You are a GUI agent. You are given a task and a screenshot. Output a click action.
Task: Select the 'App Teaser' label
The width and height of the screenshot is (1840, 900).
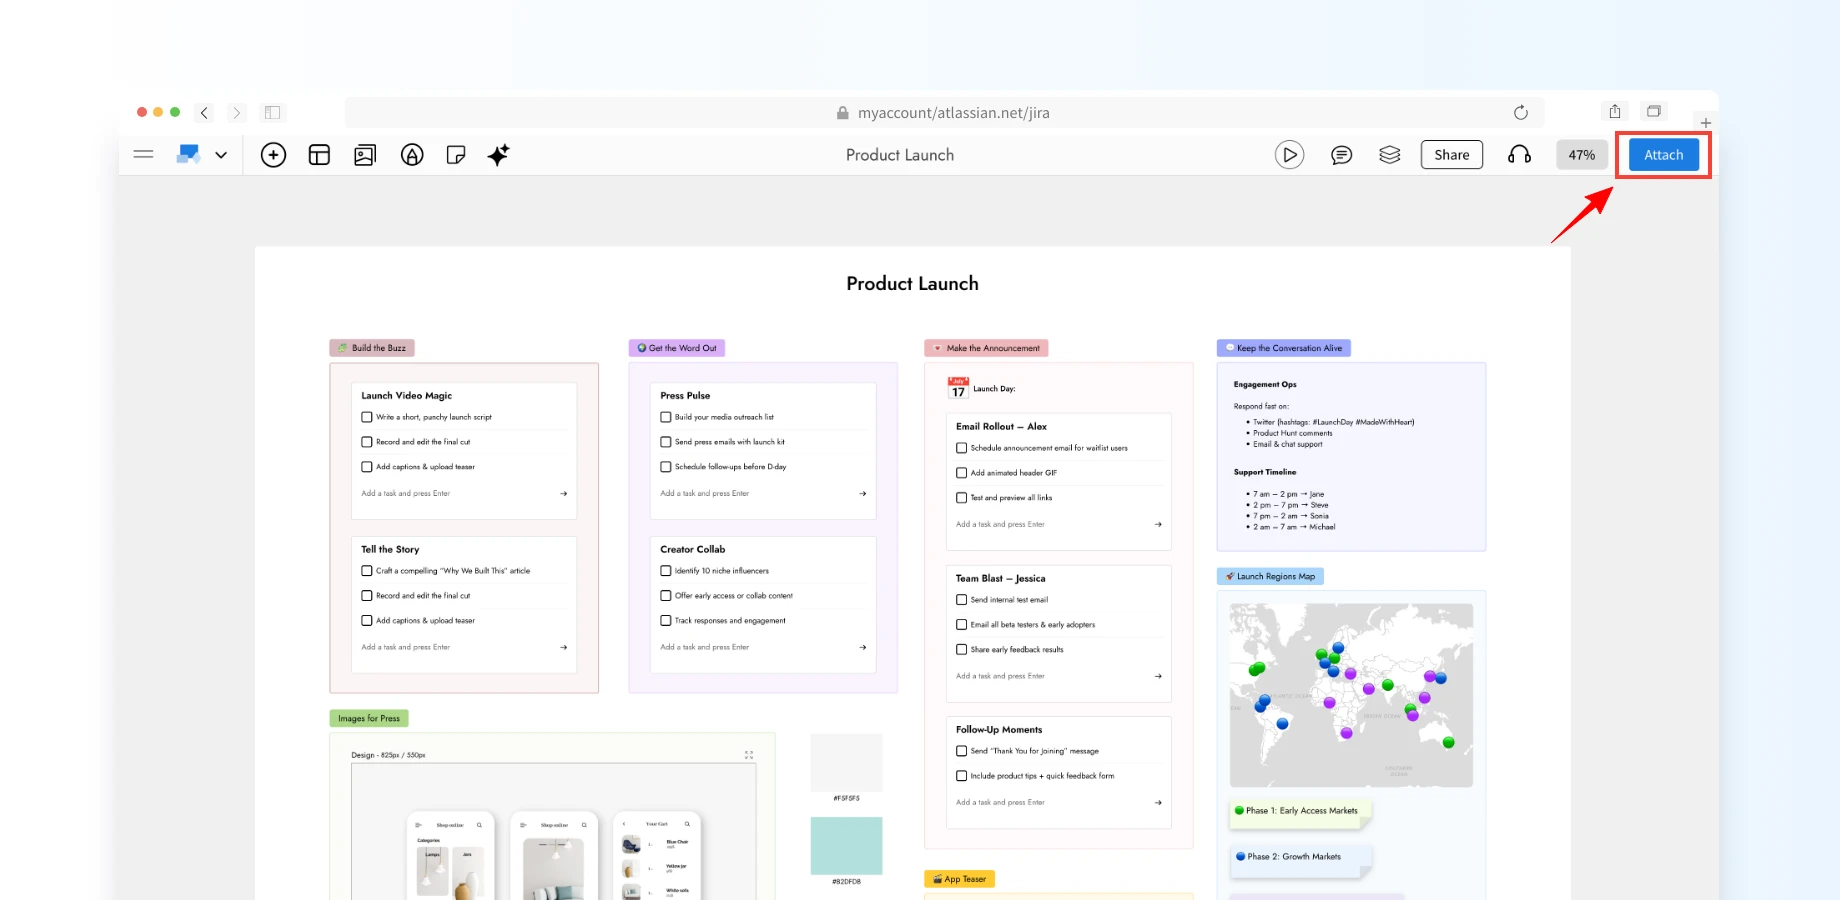(x=959, y=879)
